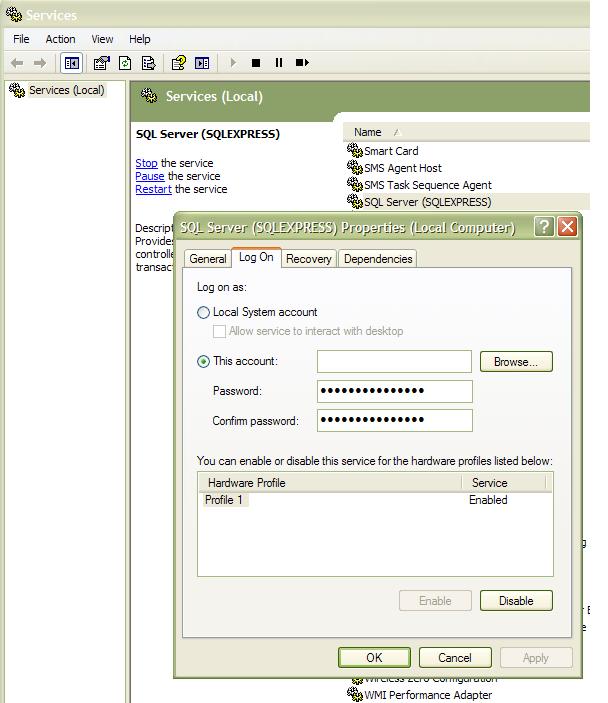Open the View menu
Viewport: 608px width, 703px height.
click(102, 39)
